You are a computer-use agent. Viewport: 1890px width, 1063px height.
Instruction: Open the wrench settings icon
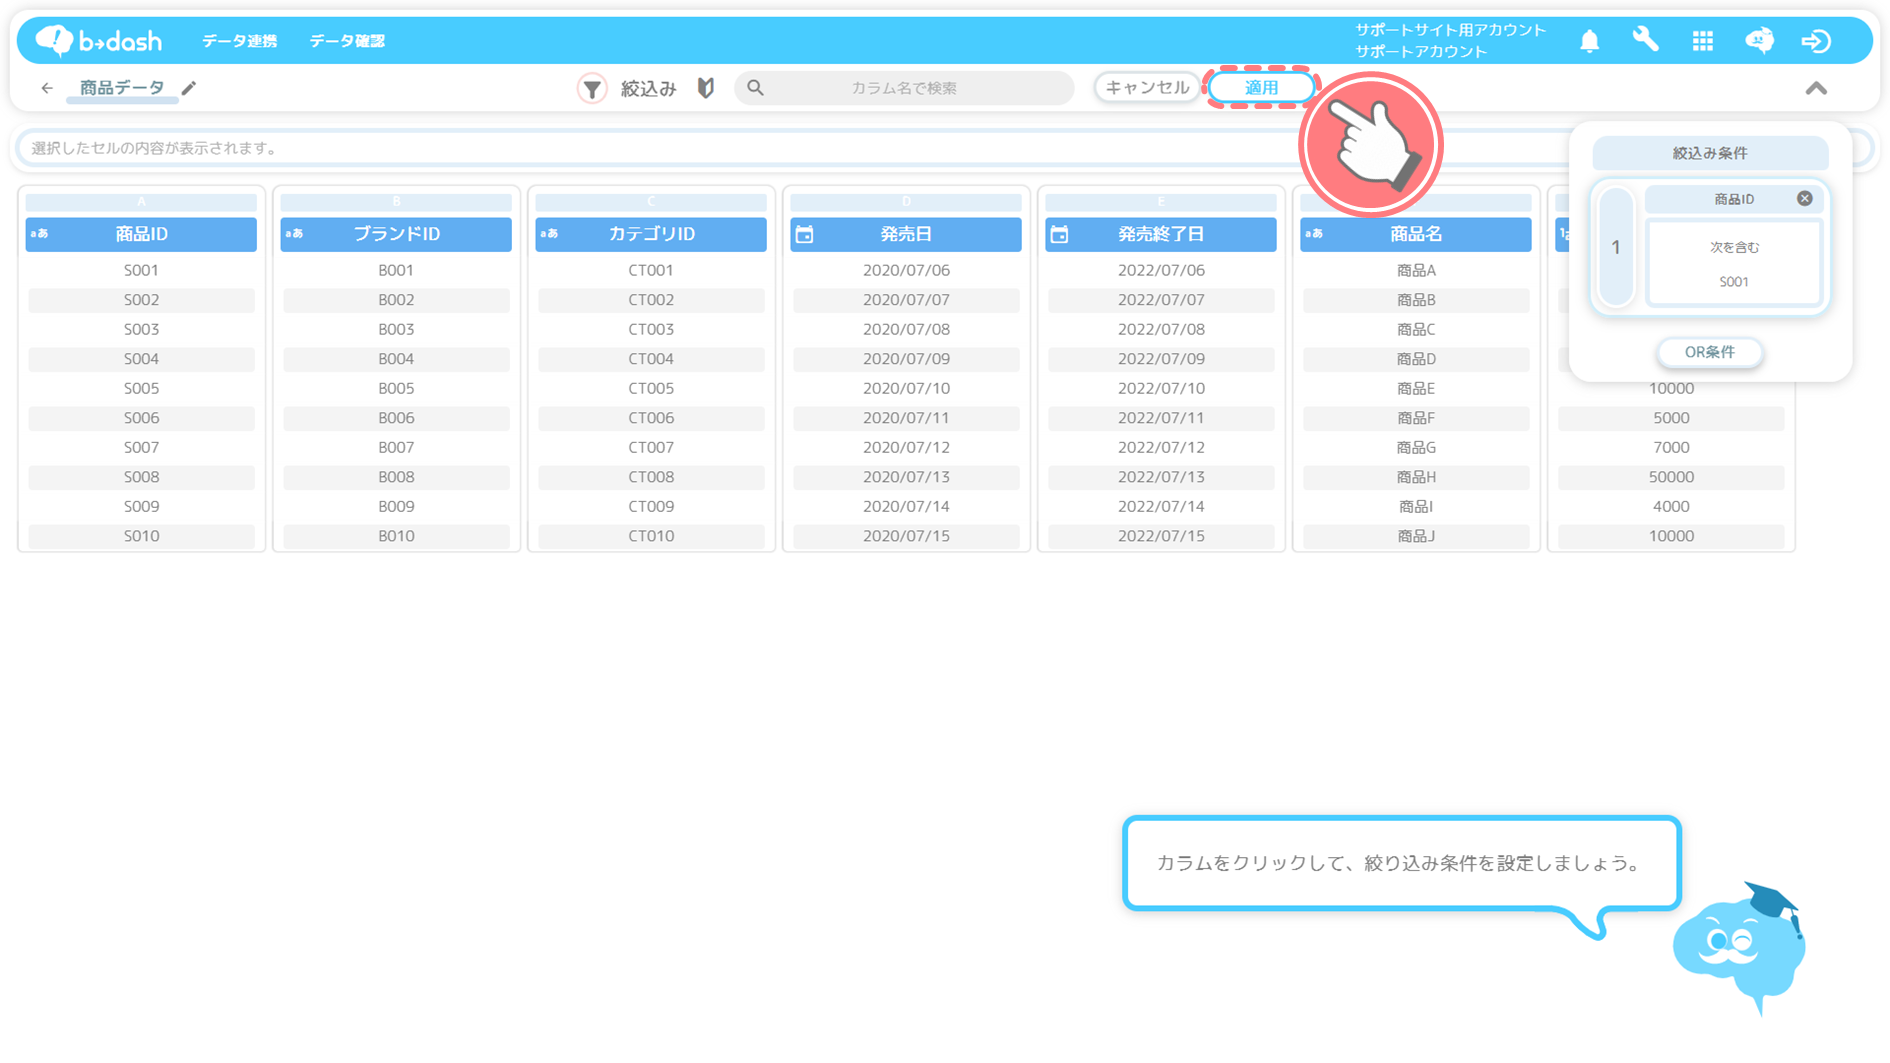pyautogui.click(x=1645, y=40)
